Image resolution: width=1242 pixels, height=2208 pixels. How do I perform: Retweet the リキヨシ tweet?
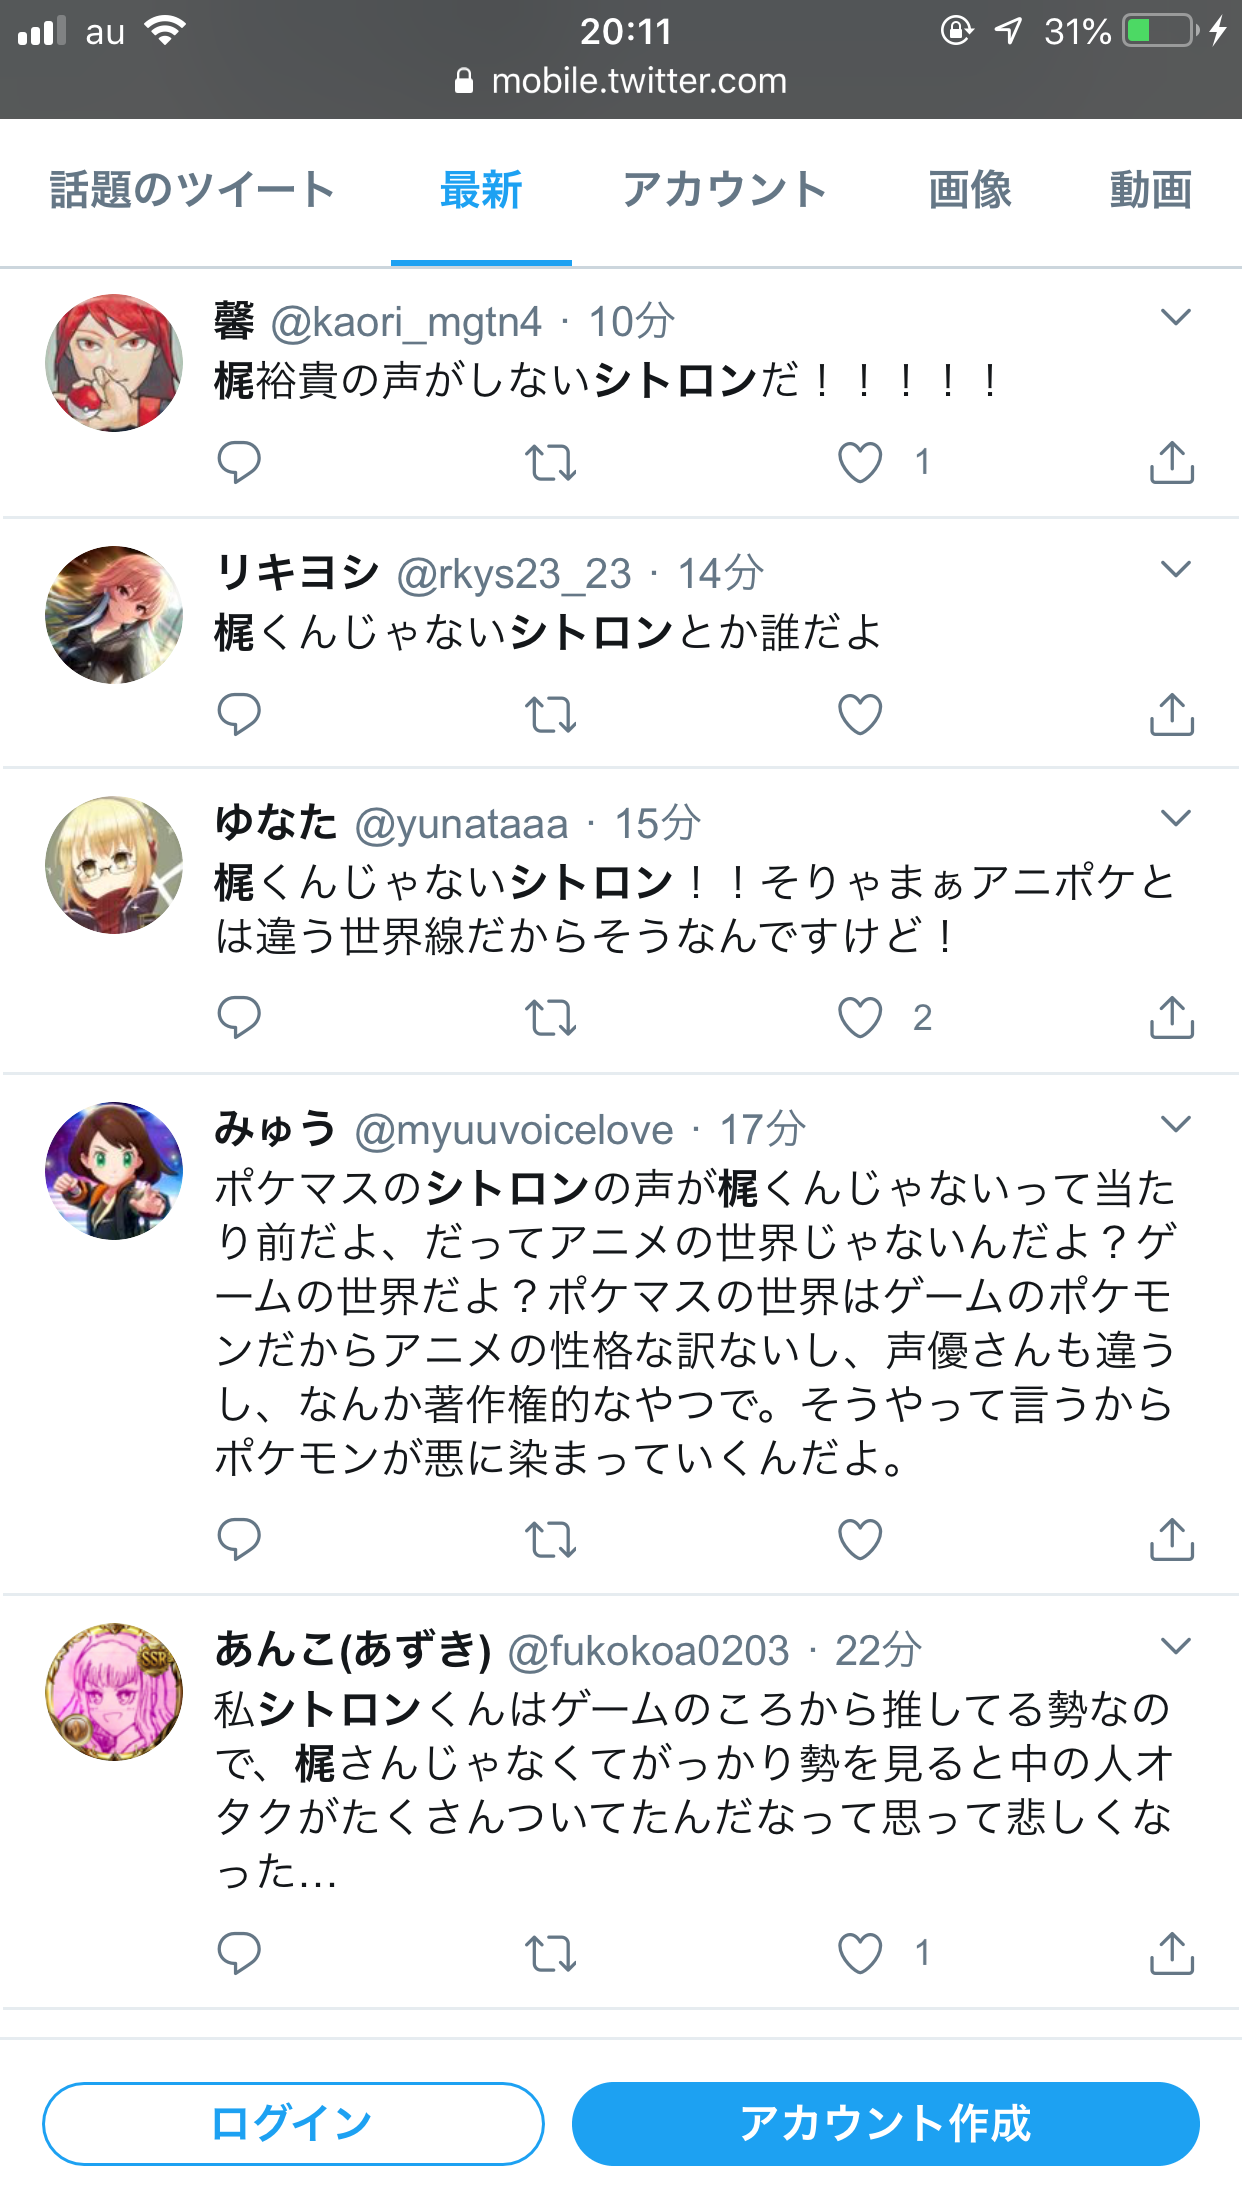551,715
